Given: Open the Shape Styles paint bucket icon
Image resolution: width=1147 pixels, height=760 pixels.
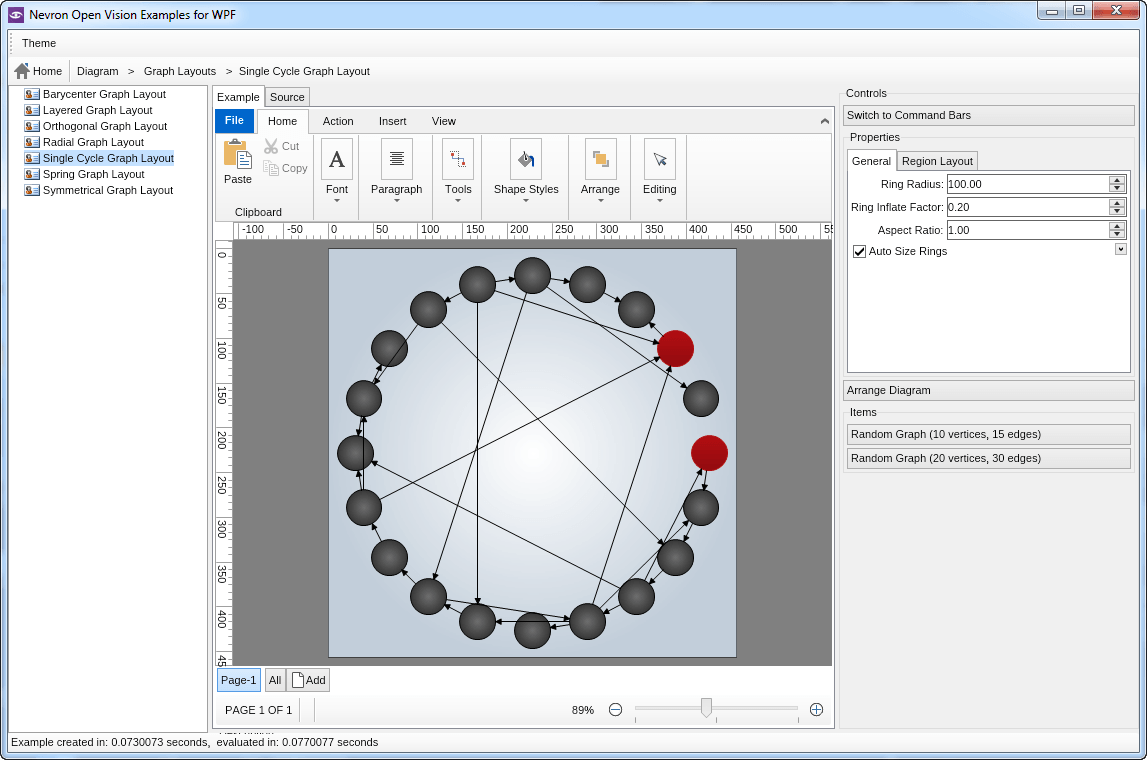Looking at the screenshot, I should click(x=526, y=159).
